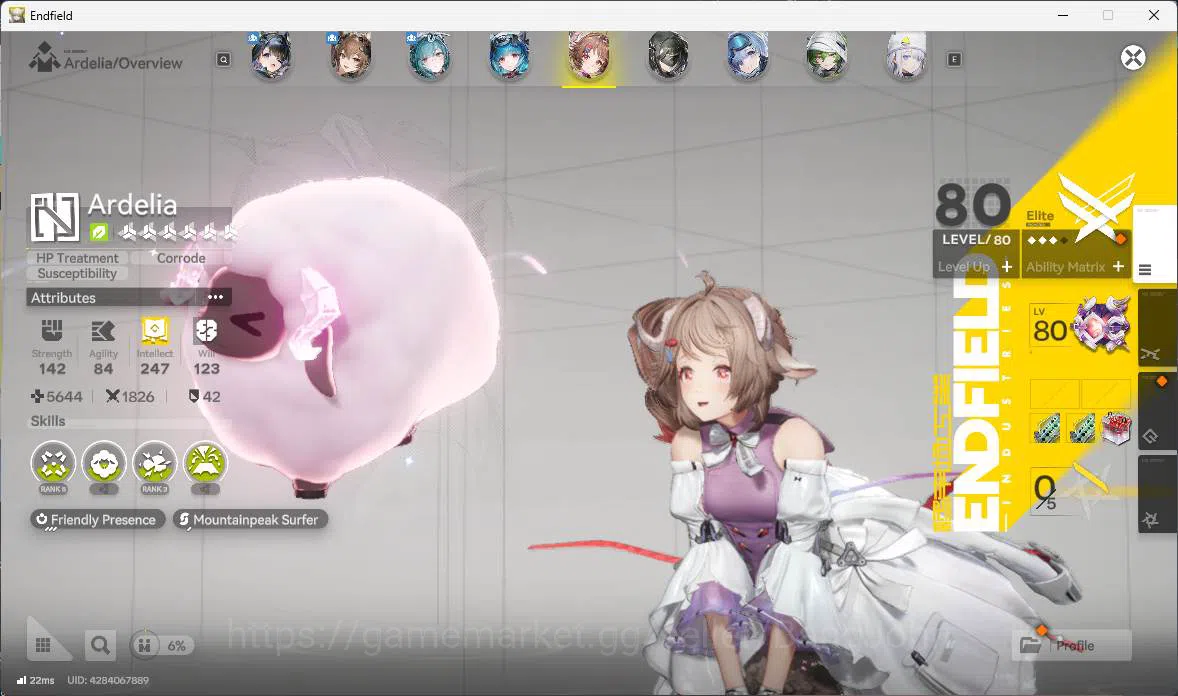Image resolution: width=1178 pixels, height=696 pixels.
Task: Open the Profile folder button
Action: 1071,645
